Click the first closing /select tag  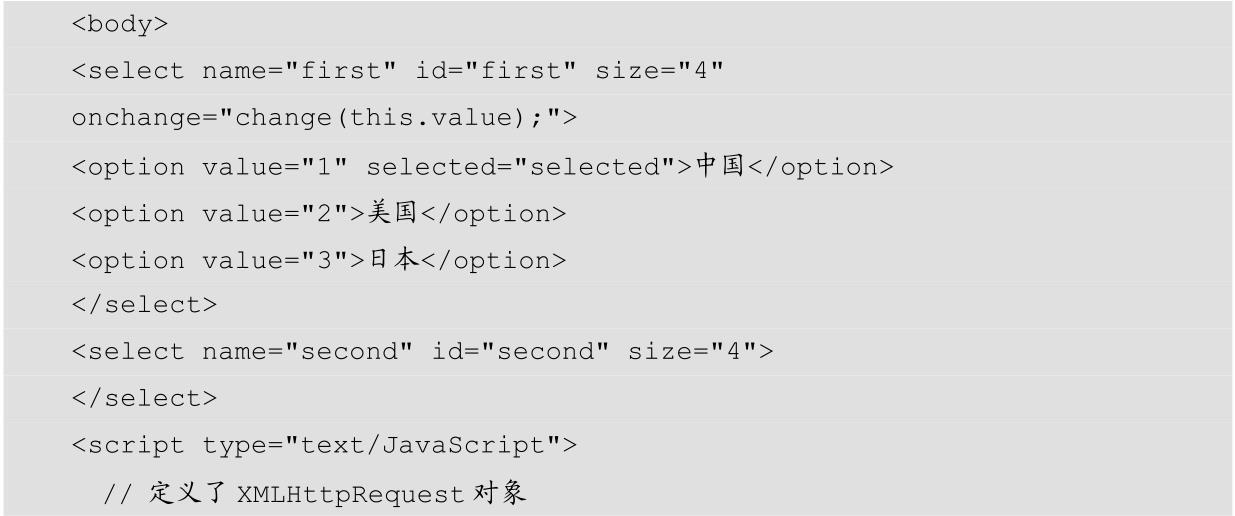pyautogui.click(x=144, y=305)
